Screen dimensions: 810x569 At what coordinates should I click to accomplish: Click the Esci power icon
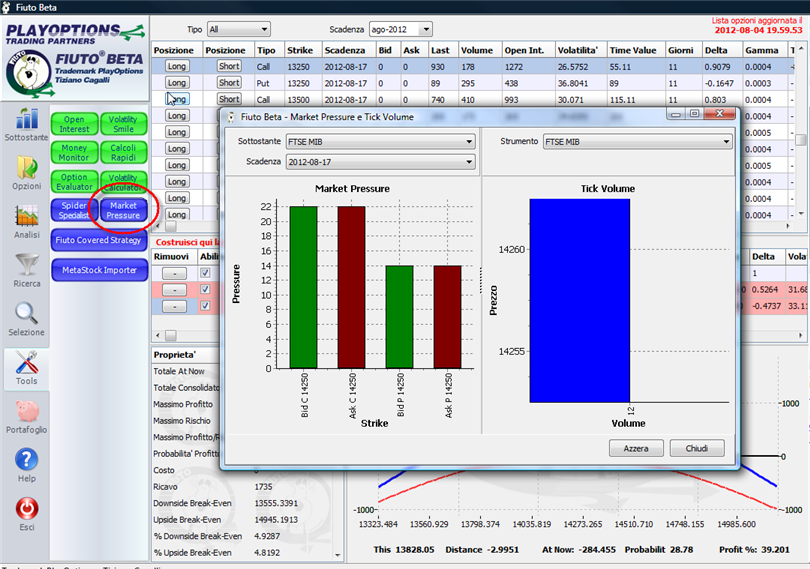tap(27, 508)
